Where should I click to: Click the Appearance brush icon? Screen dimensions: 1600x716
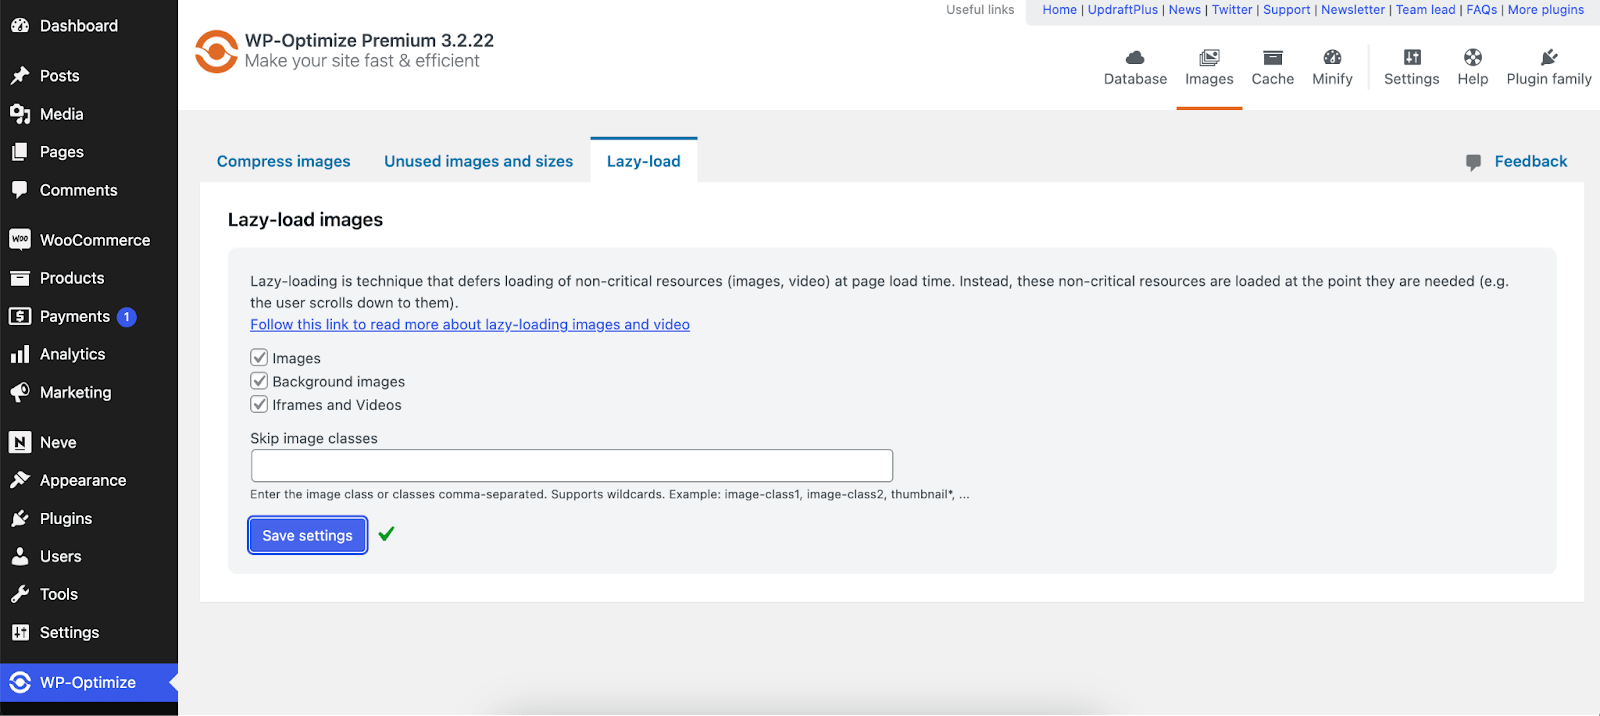click(x=20, y=480)
